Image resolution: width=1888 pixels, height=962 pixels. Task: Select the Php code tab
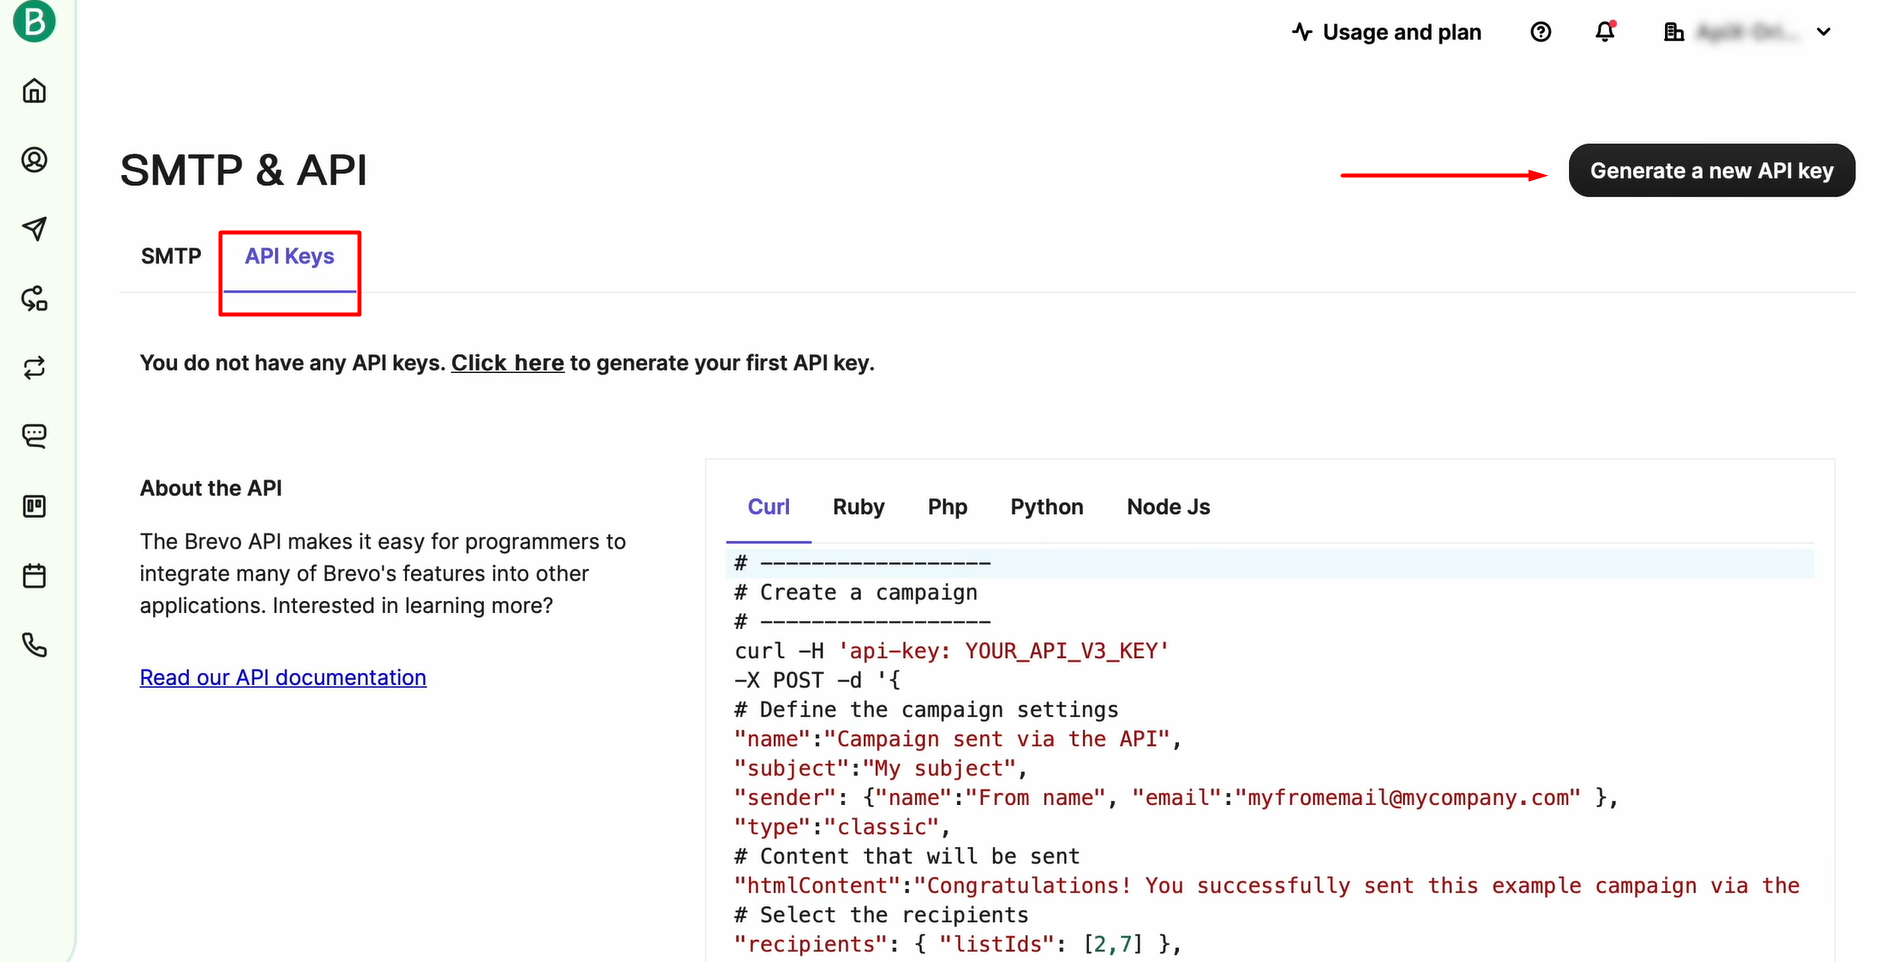948,507
